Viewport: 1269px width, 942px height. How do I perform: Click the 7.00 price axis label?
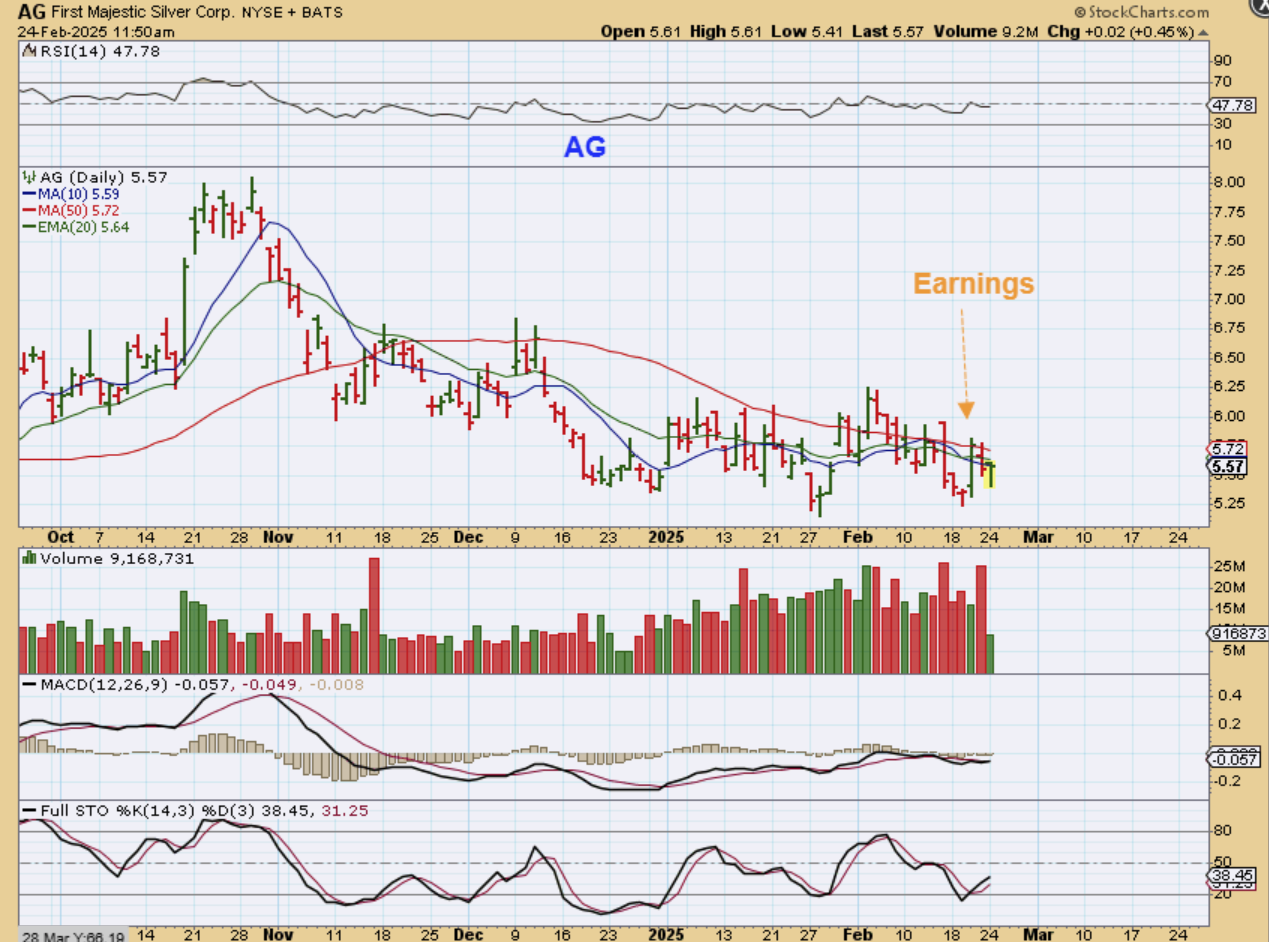1228,299
